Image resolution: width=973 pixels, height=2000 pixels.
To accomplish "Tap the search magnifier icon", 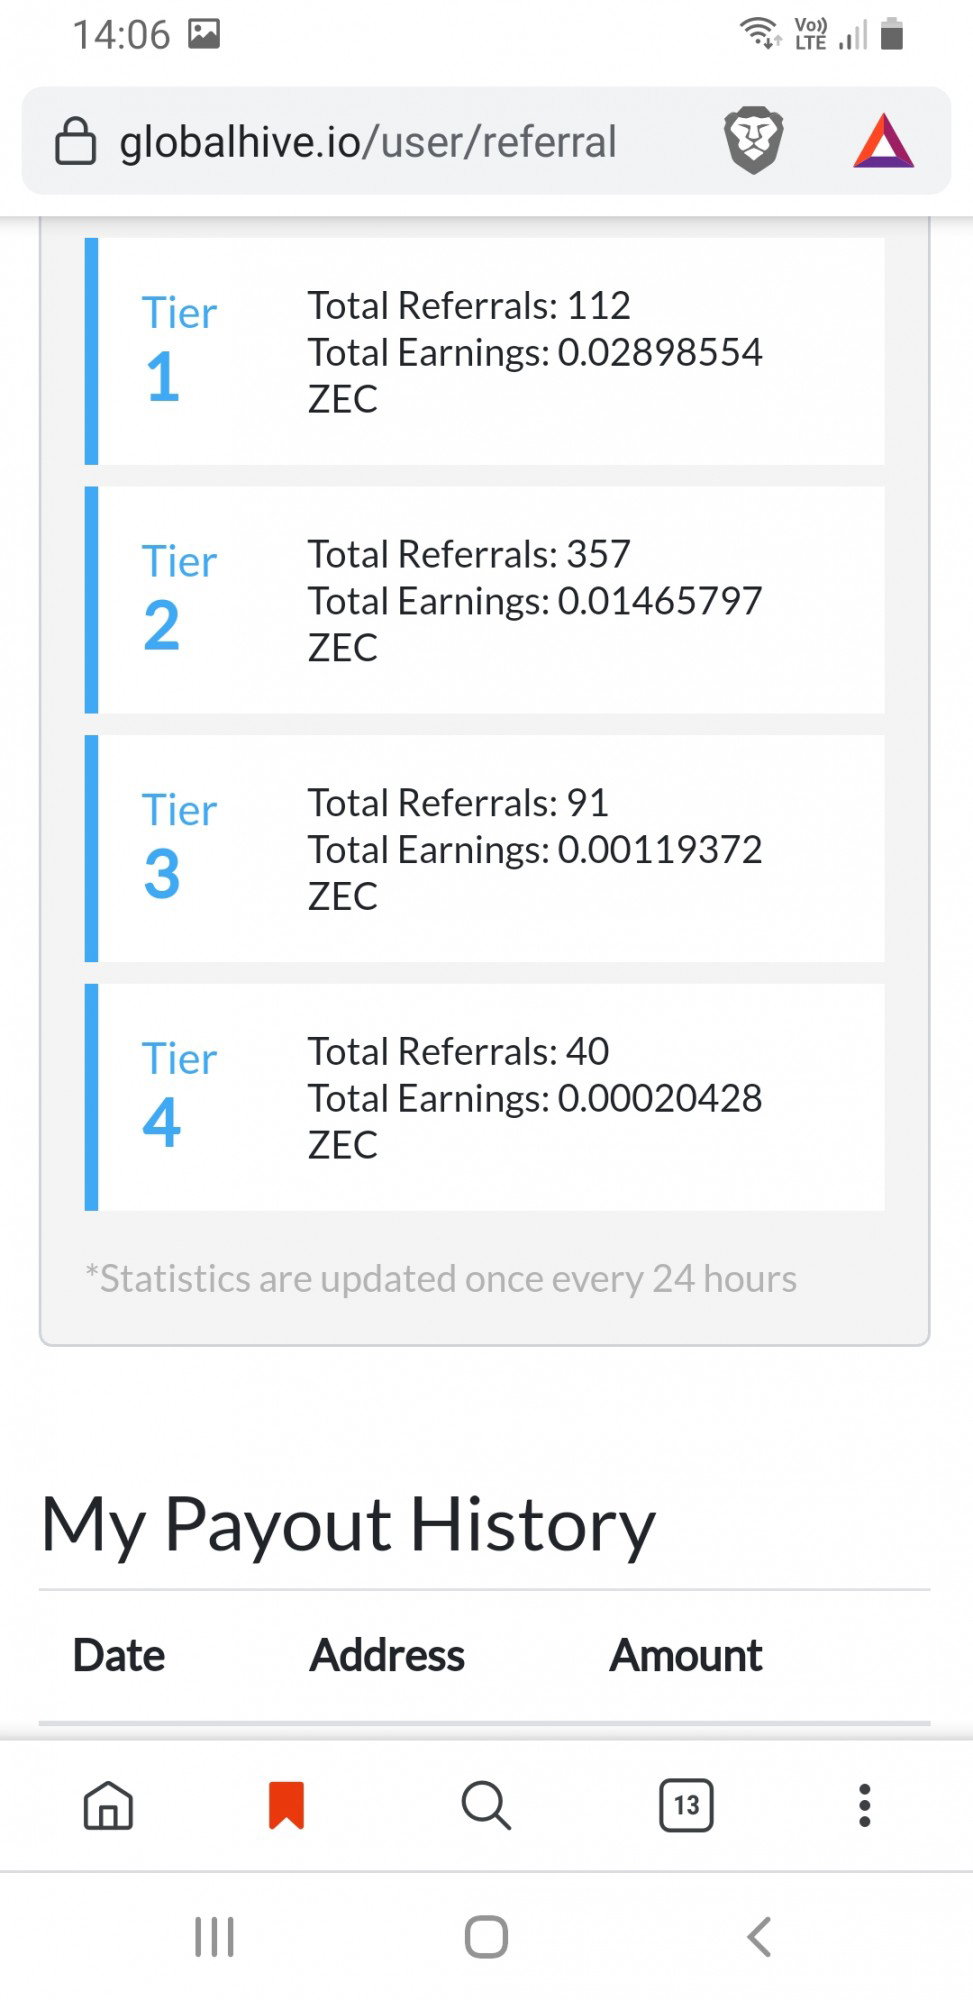I will [486, 1806].
